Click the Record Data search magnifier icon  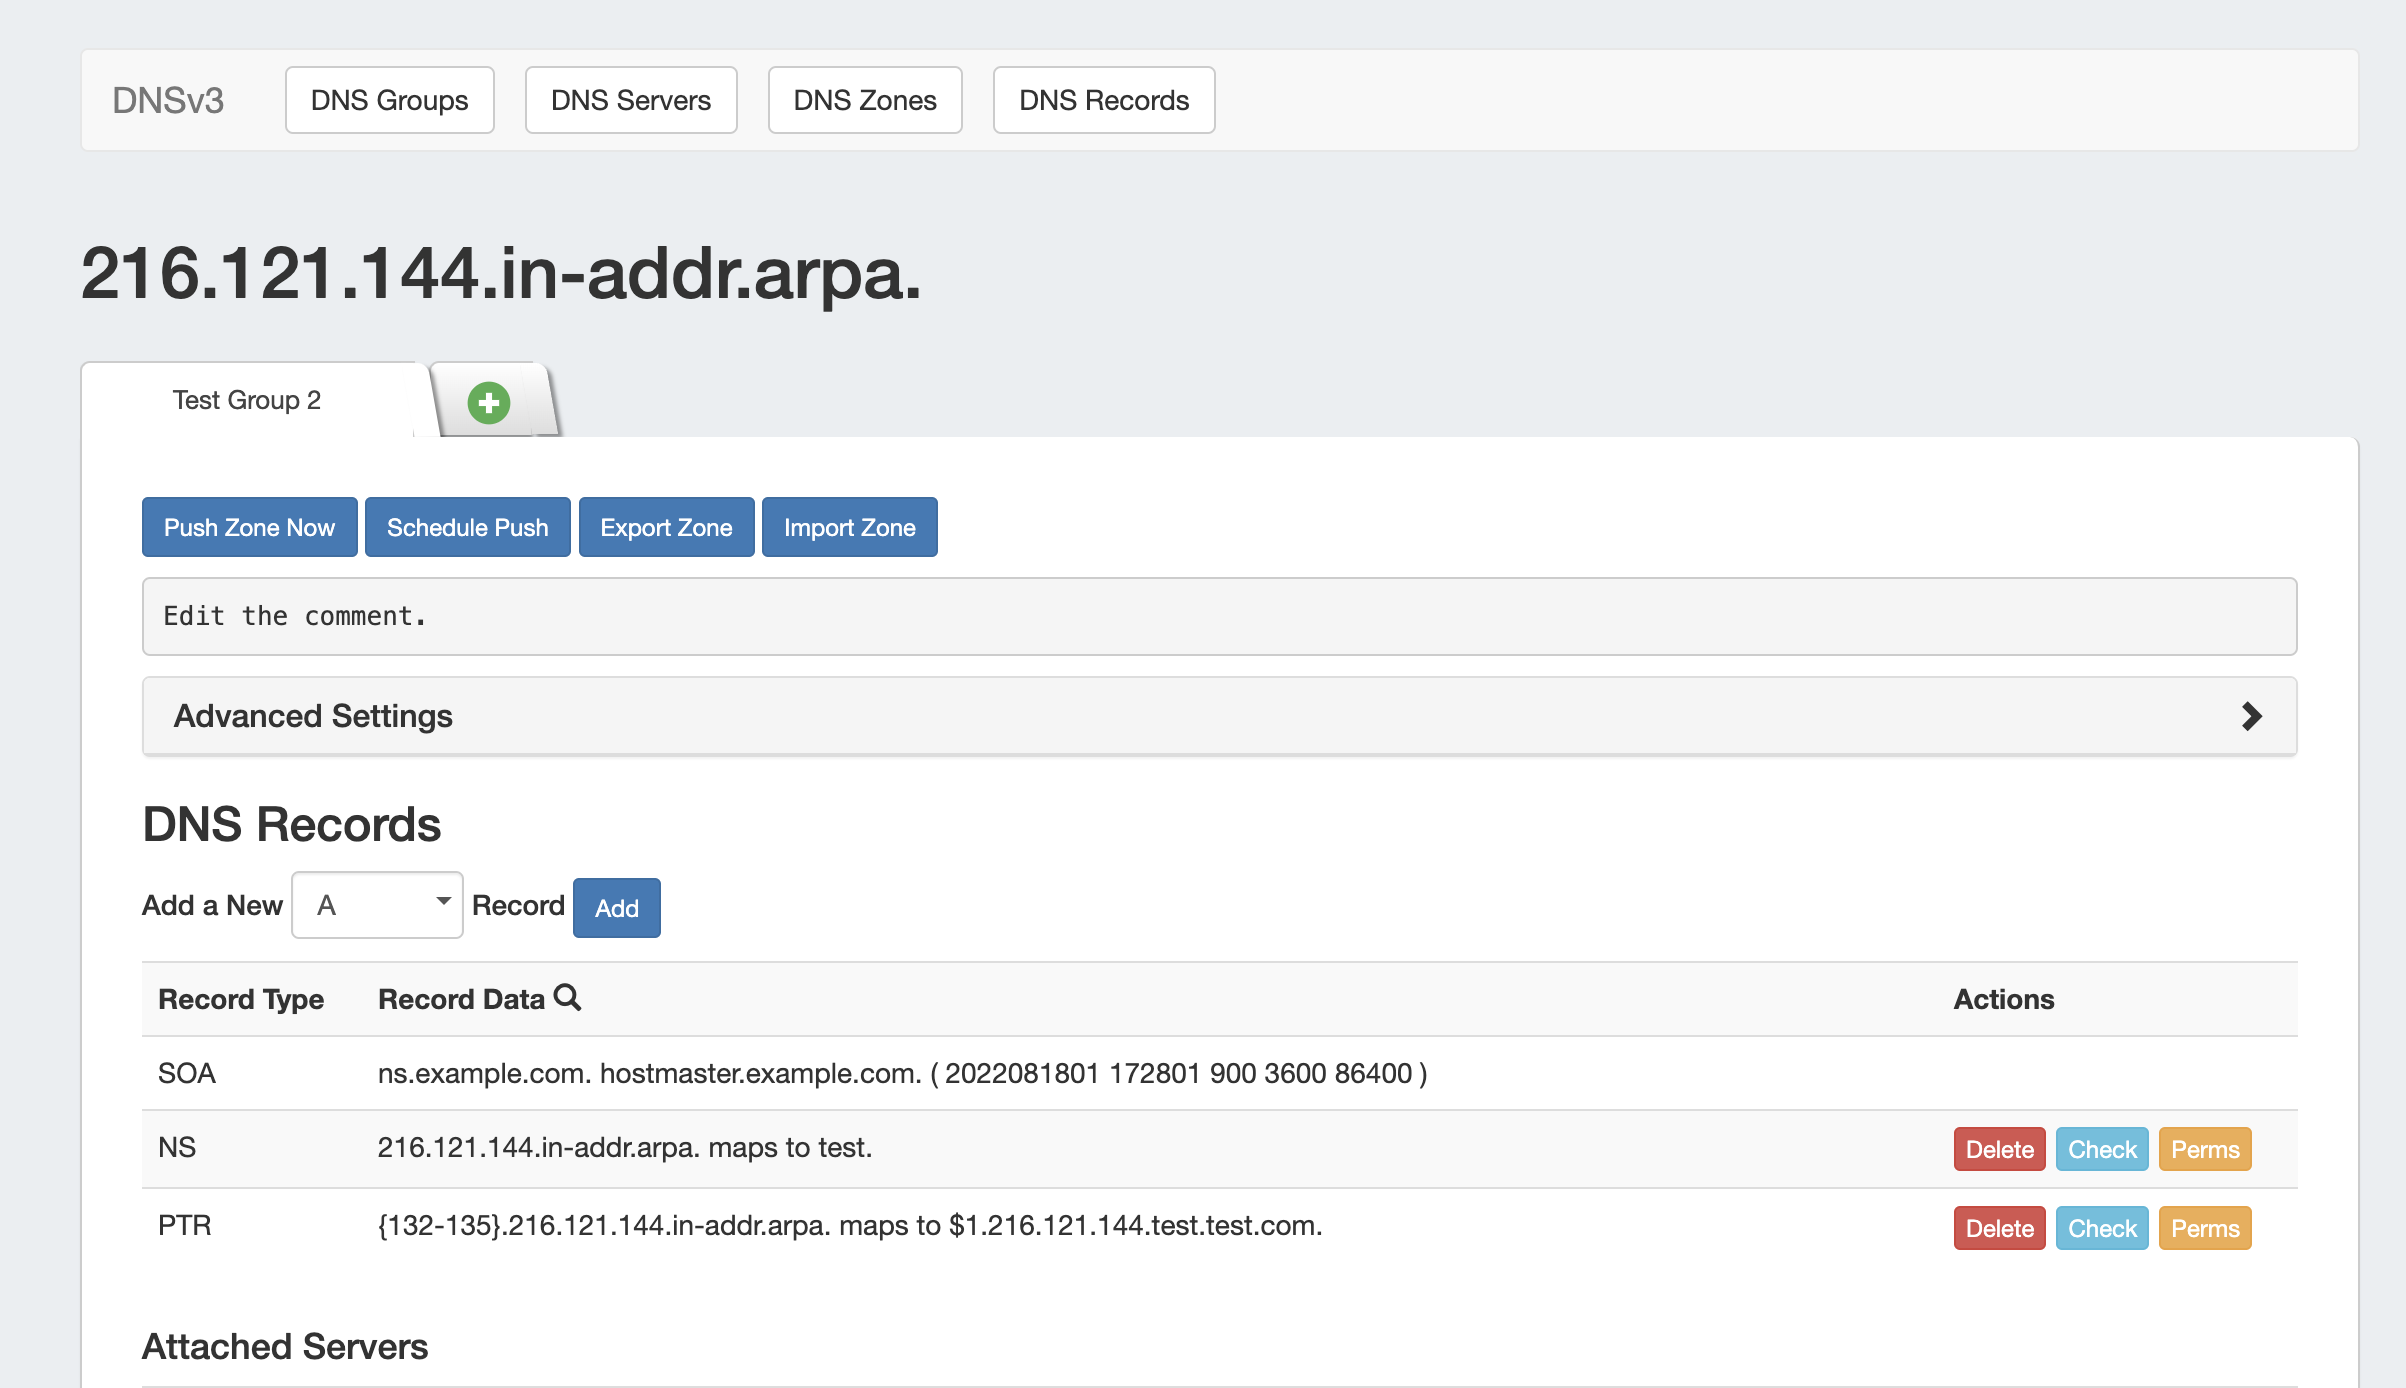click(x=567, y=997)
